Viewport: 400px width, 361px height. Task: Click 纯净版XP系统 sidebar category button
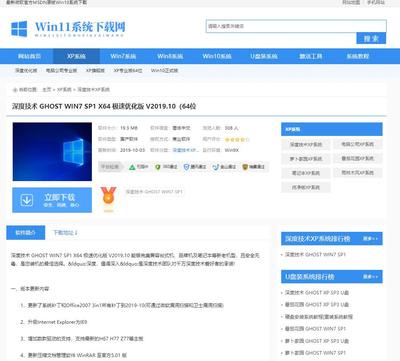tap(306, 187)
